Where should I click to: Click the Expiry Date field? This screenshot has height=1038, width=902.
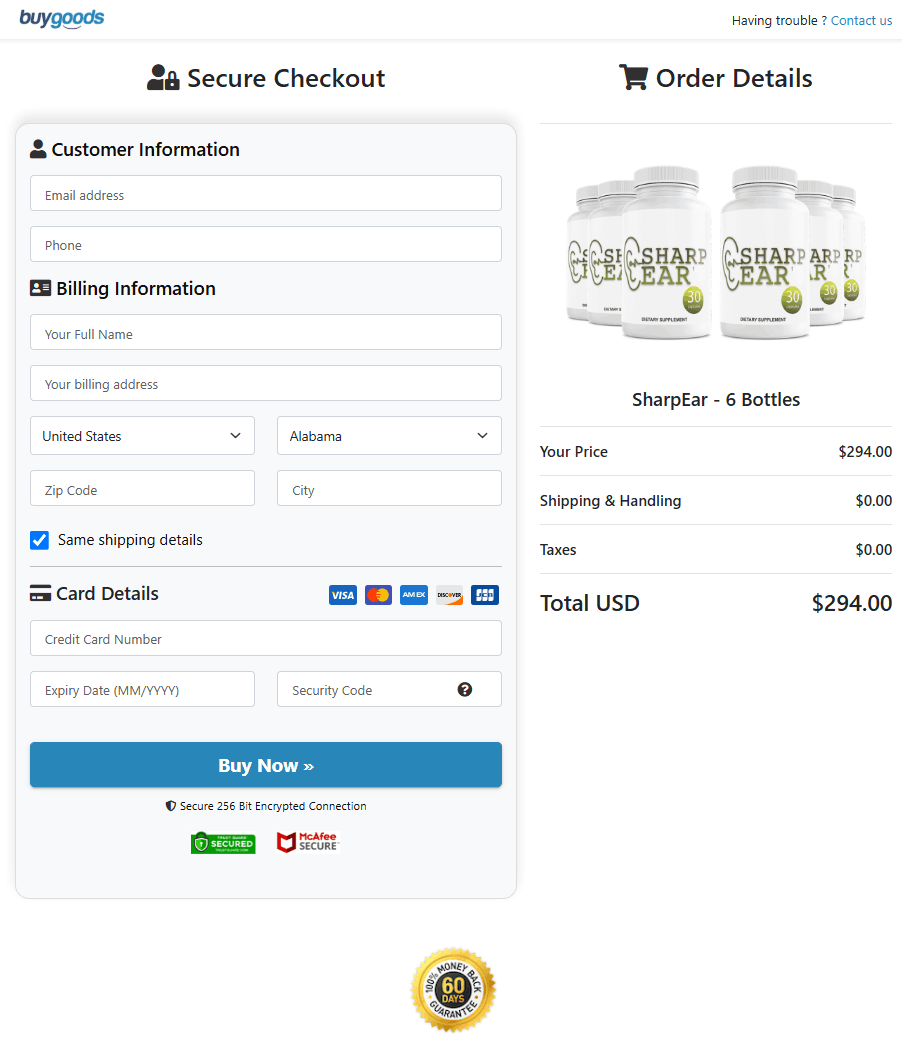[142, 690]
